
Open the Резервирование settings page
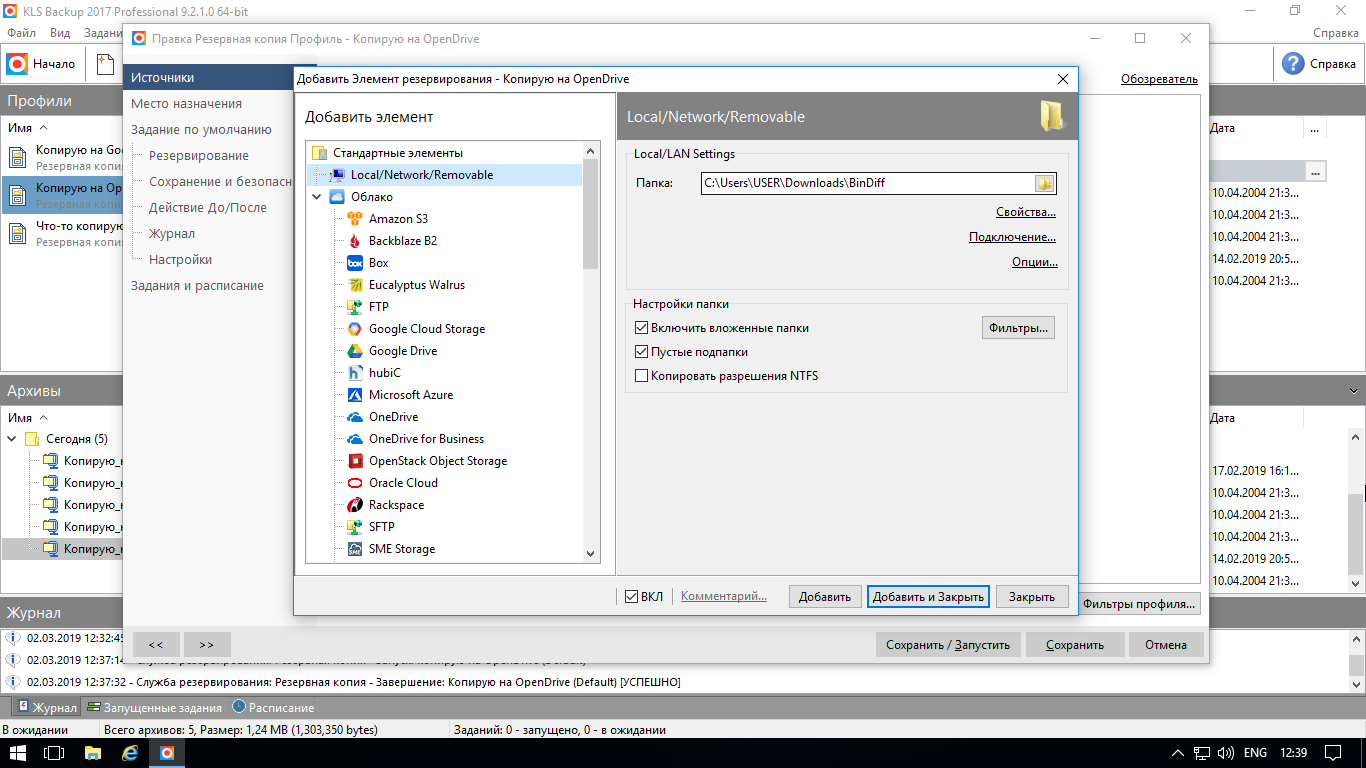[199, 156]
